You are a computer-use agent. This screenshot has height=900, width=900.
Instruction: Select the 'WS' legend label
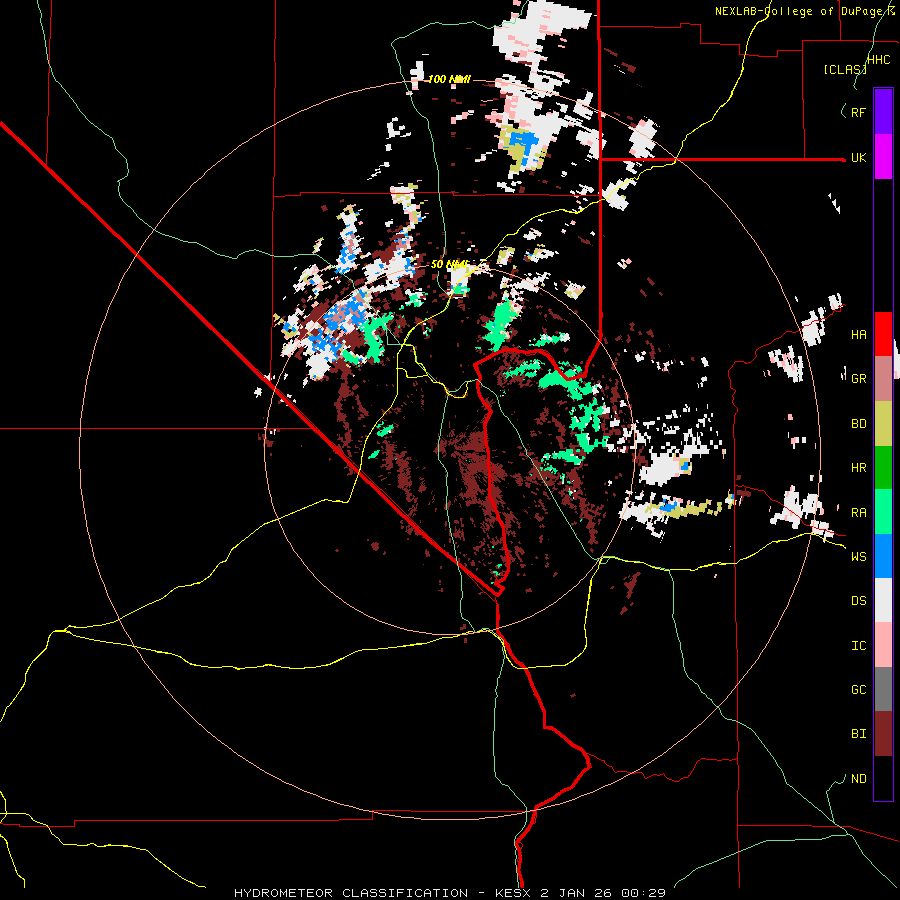click(x=858, y=557)
